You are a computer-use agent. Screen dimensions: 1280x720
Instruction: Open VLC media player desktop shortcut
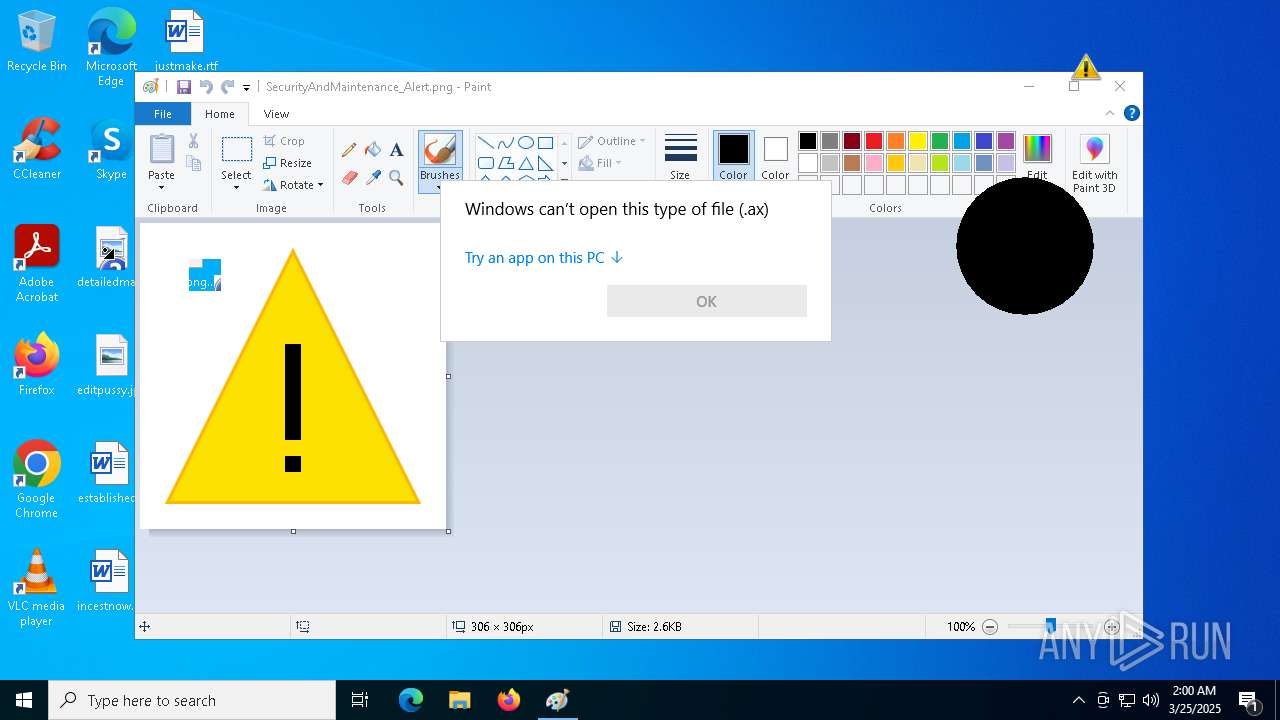tap(37, 588)
